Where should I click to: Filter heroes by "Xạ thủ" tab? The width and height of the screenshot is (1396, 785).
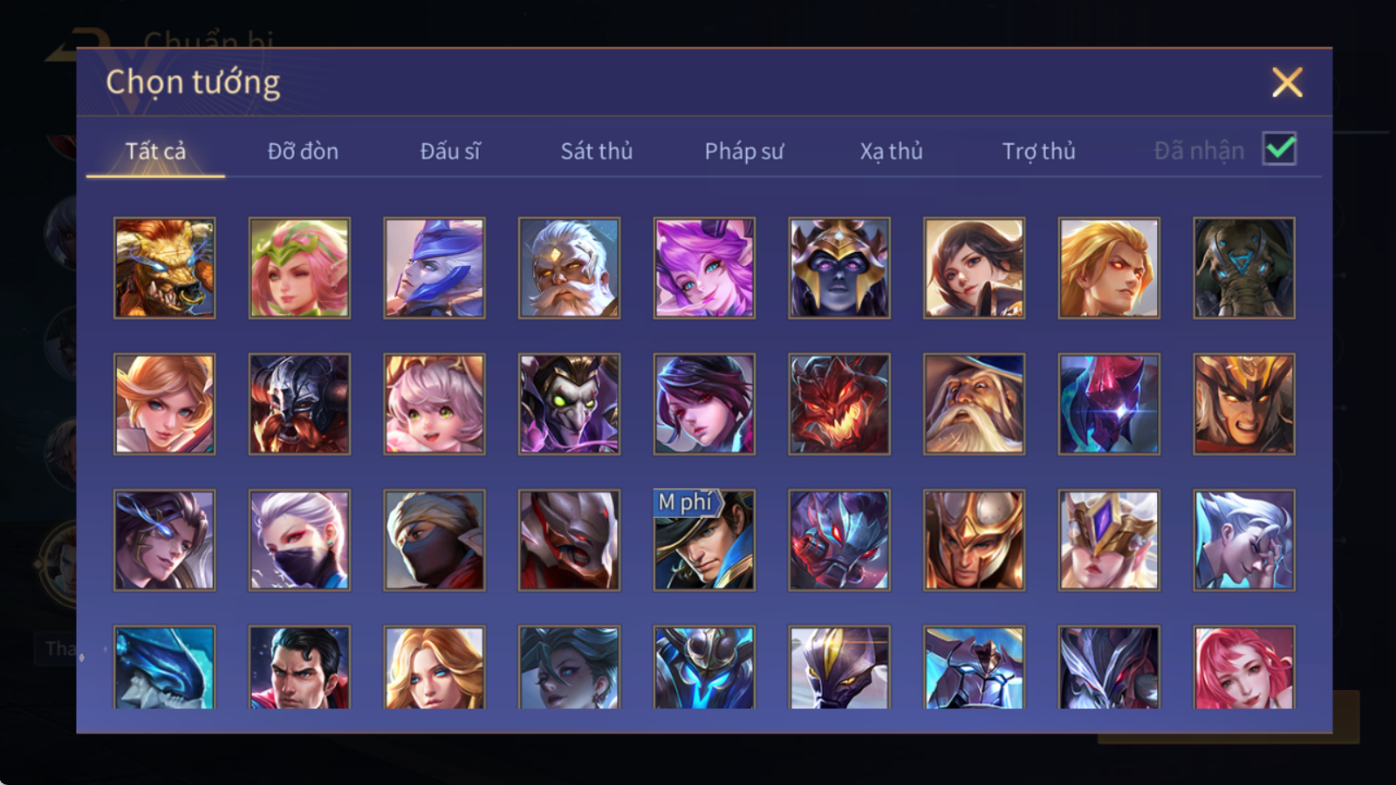point(891,151)
